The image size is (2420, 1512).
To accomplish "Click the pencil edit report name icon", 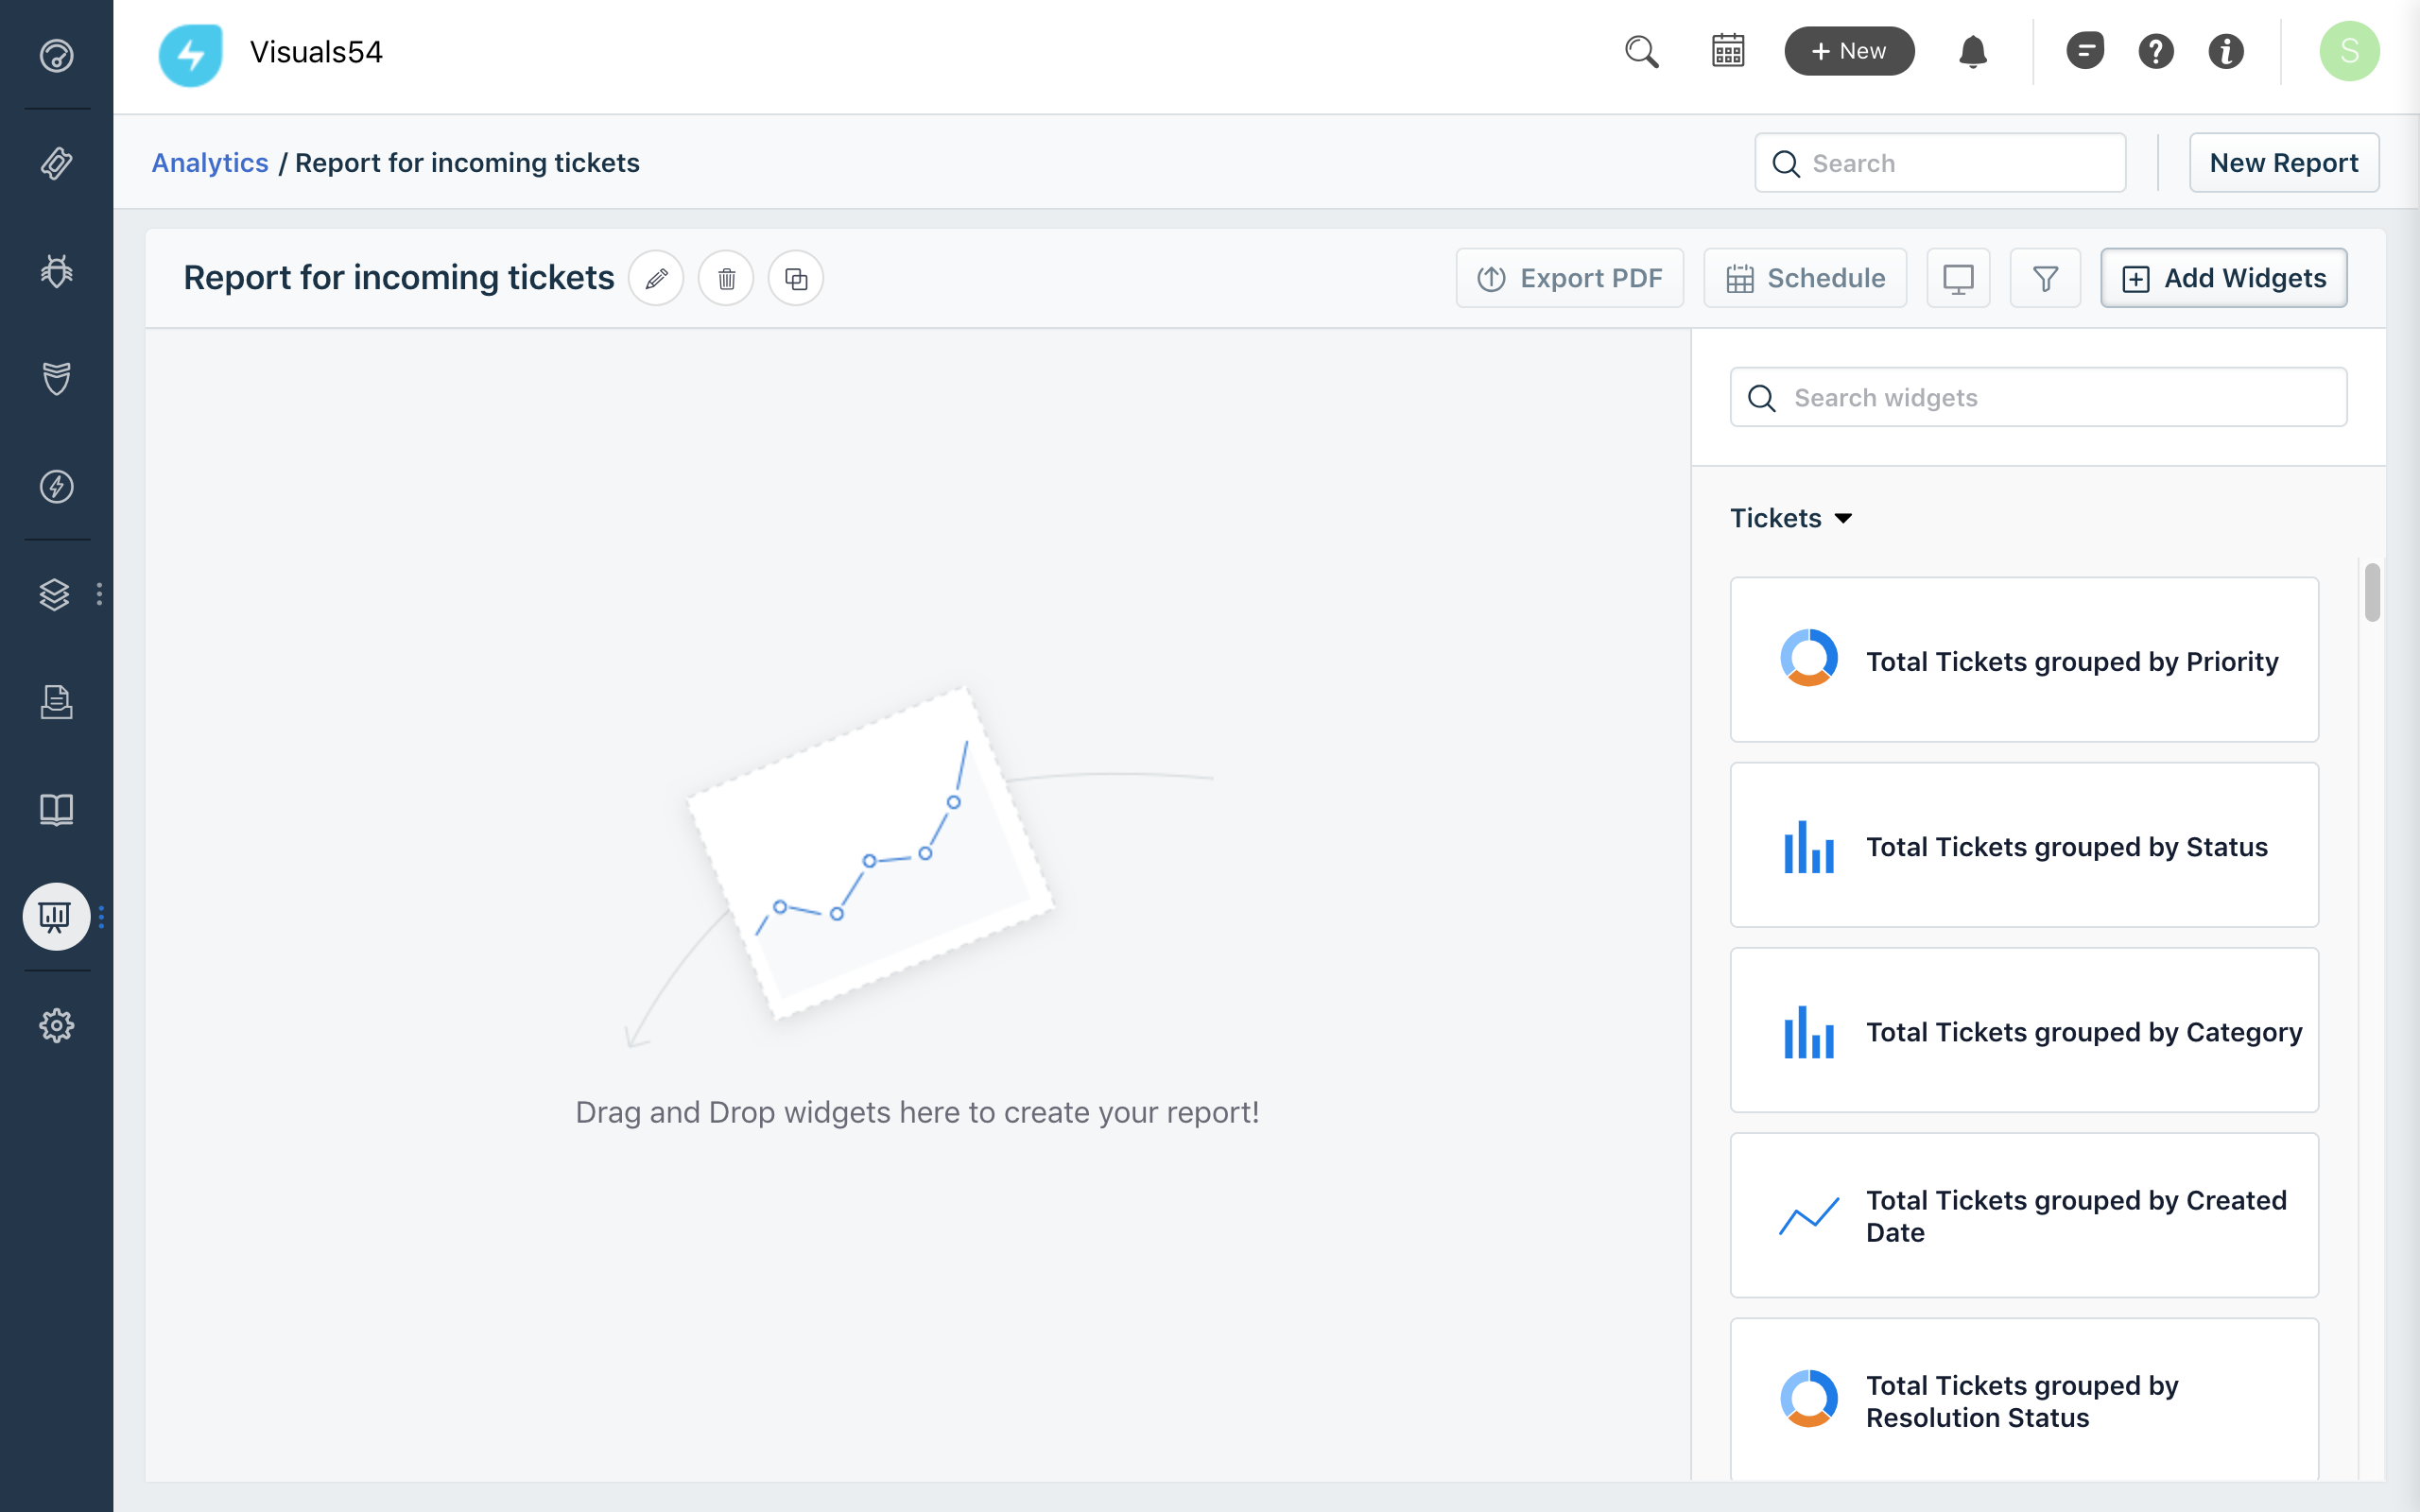I will (x=656, y=278).
